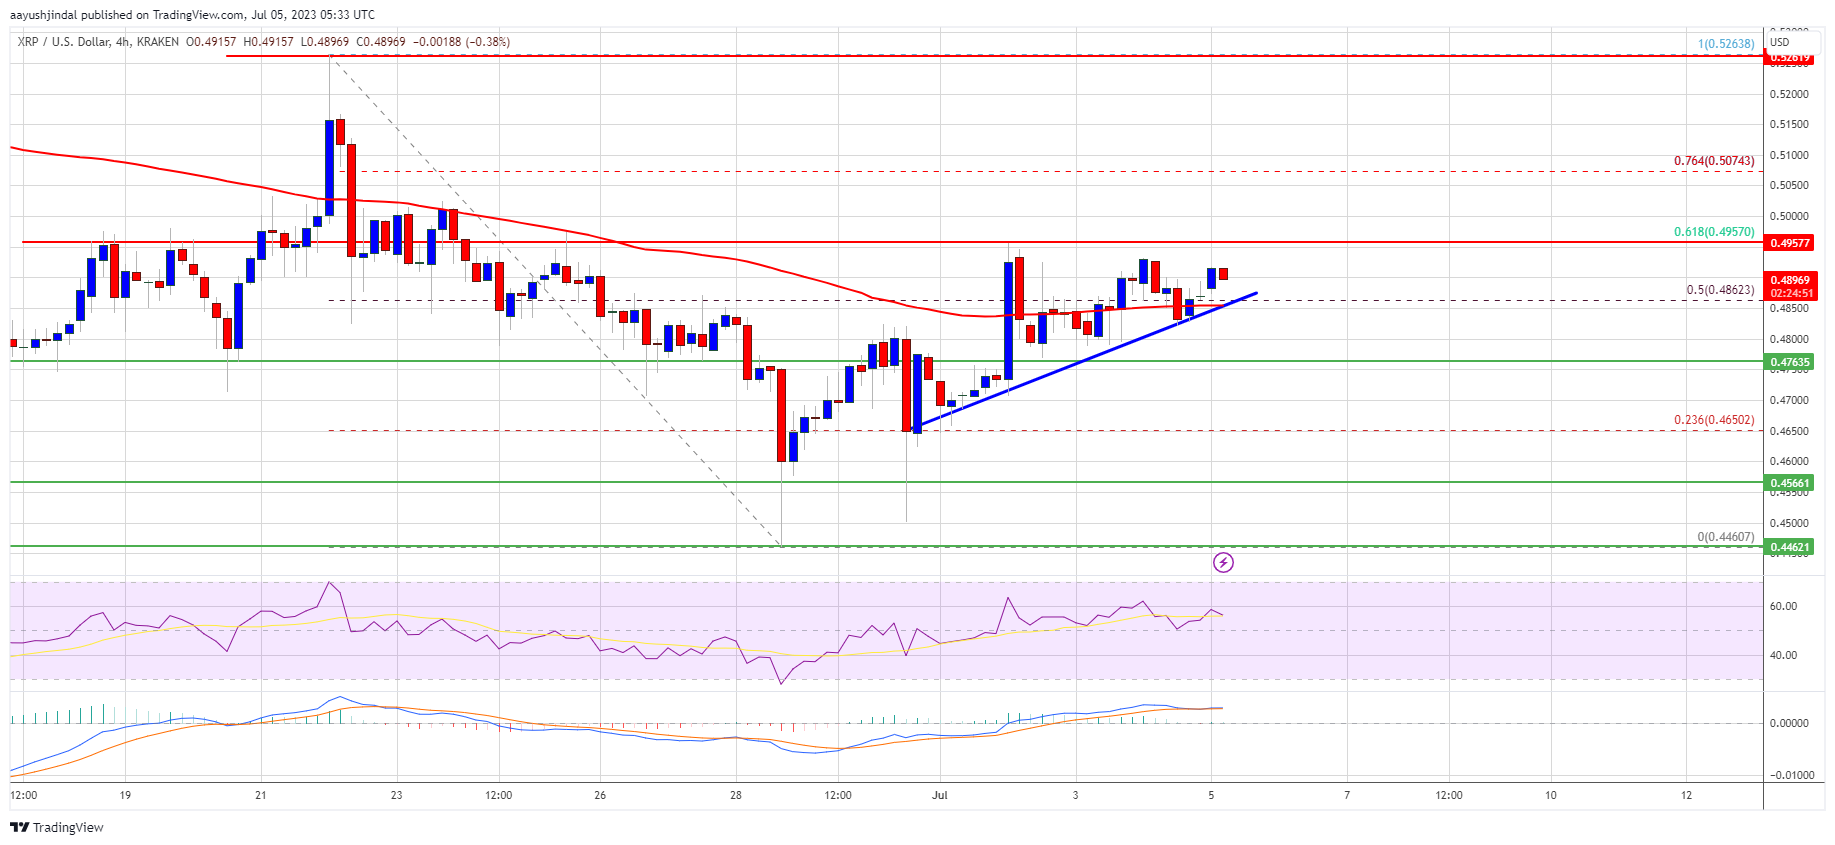Select the 0.5(0.48623) Fibonacci level label
The height and width of the screenshot is (845, 1835).
click(1720, 290)
